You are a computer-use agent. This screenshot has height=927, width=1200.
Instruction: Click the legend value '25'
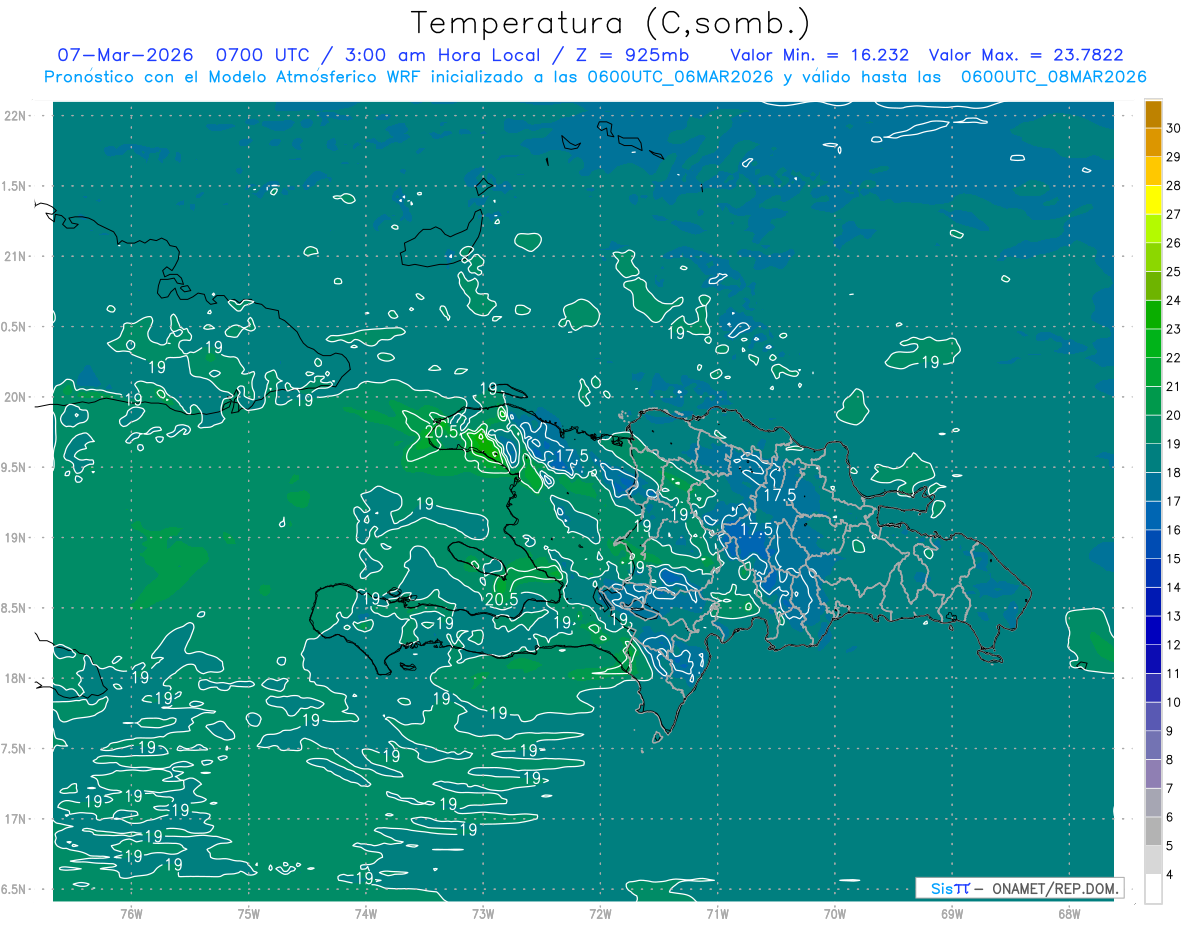(1174, 271)
